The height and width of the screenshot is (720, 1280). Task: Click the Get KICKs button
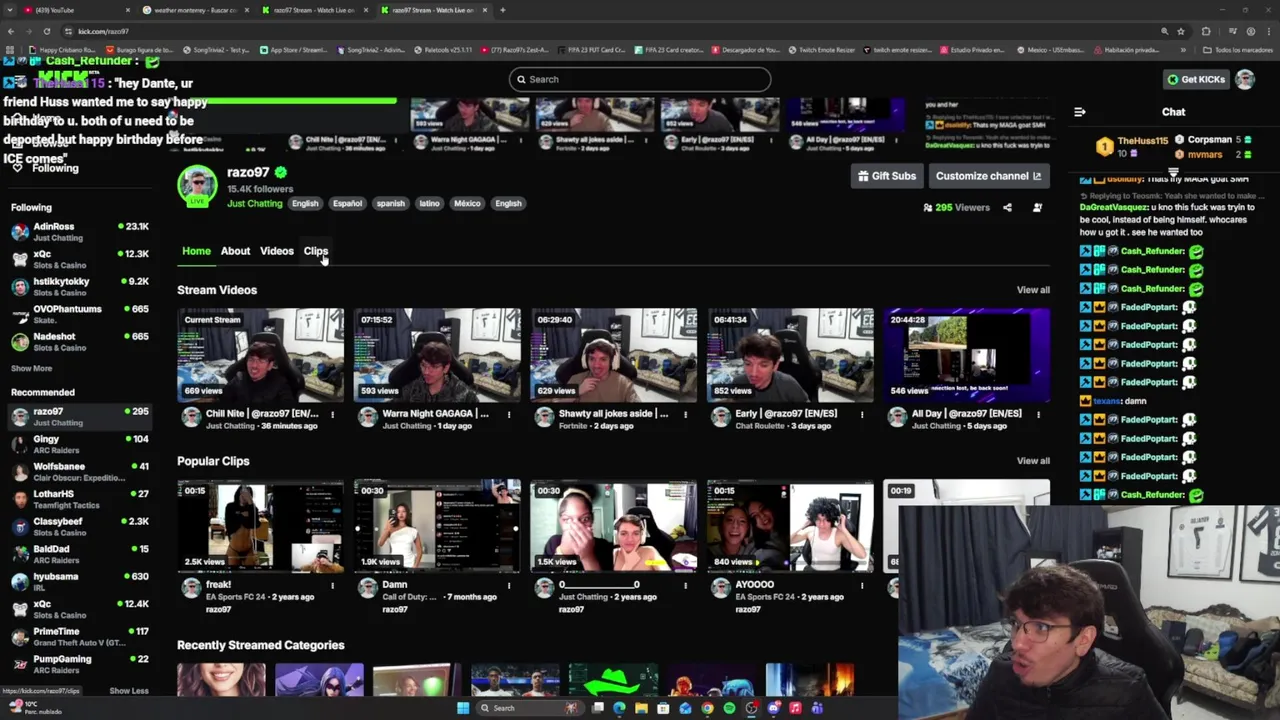(1196, 79)
